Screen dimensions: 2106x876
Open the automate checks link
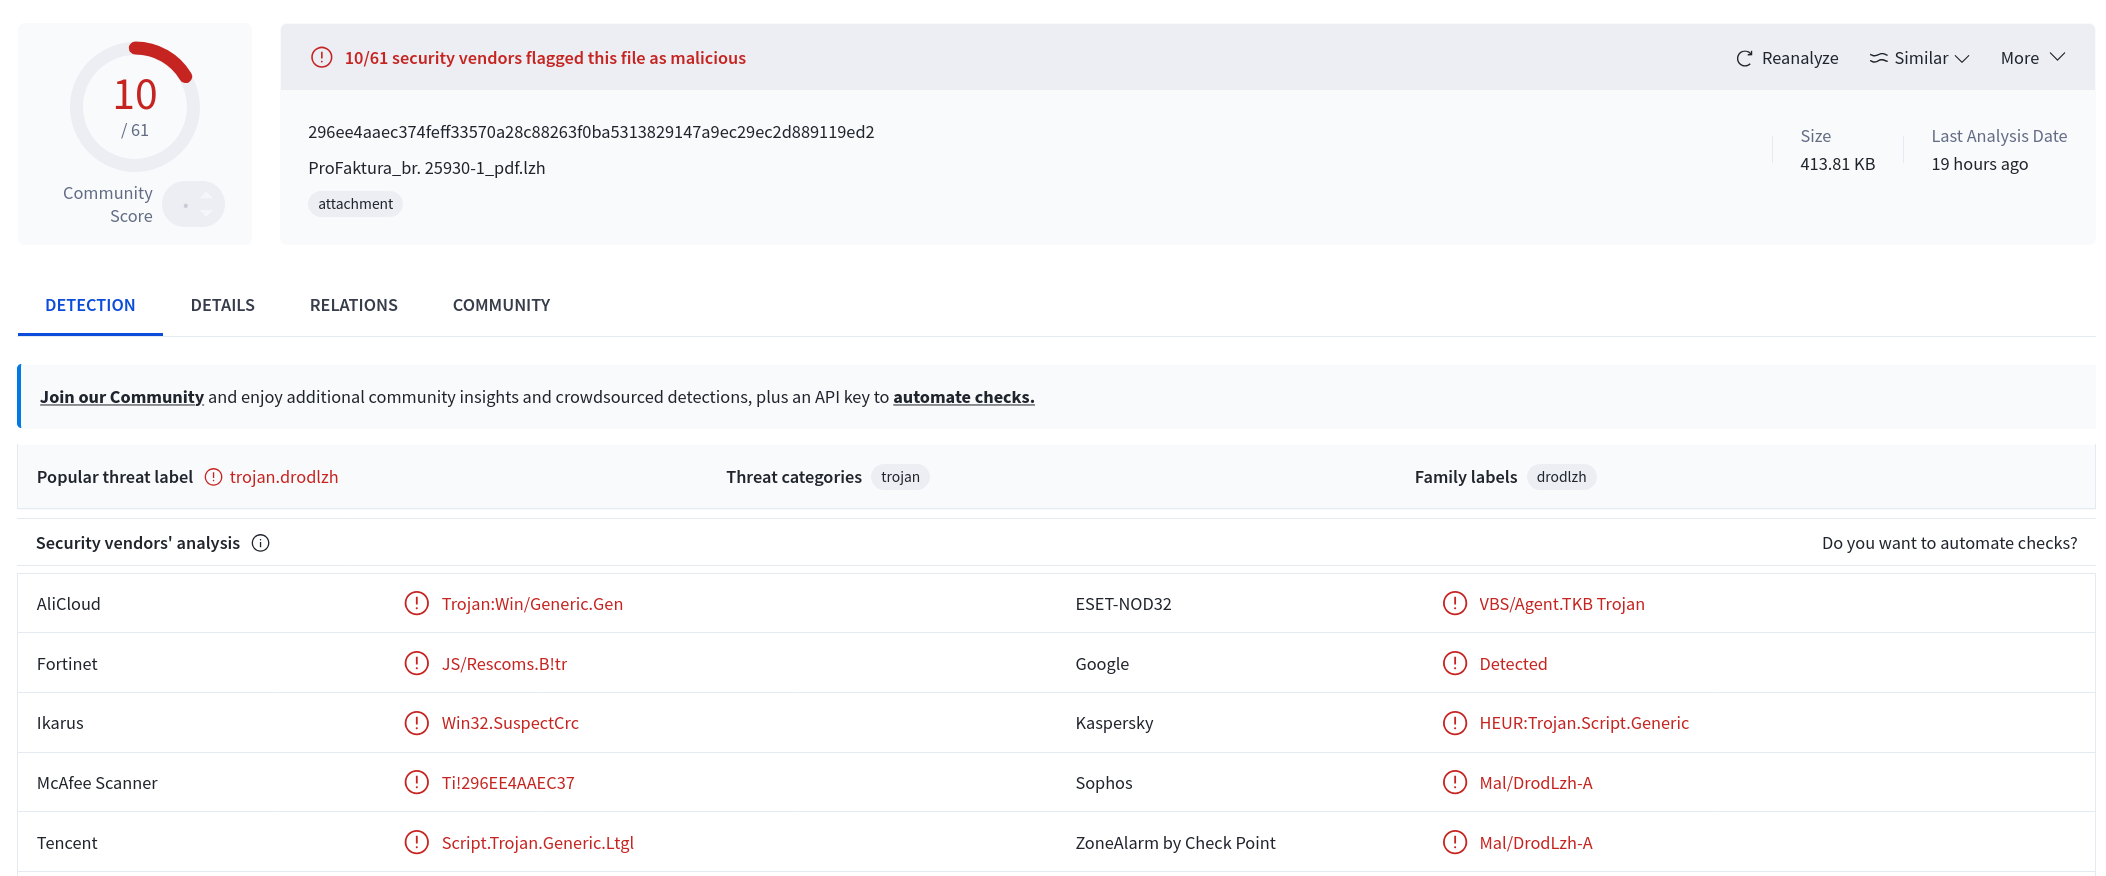963,397
